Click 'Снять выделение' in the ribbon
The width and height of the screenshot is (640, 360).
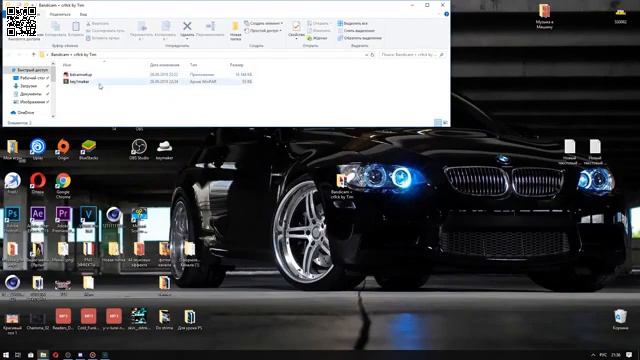point(356,31)
